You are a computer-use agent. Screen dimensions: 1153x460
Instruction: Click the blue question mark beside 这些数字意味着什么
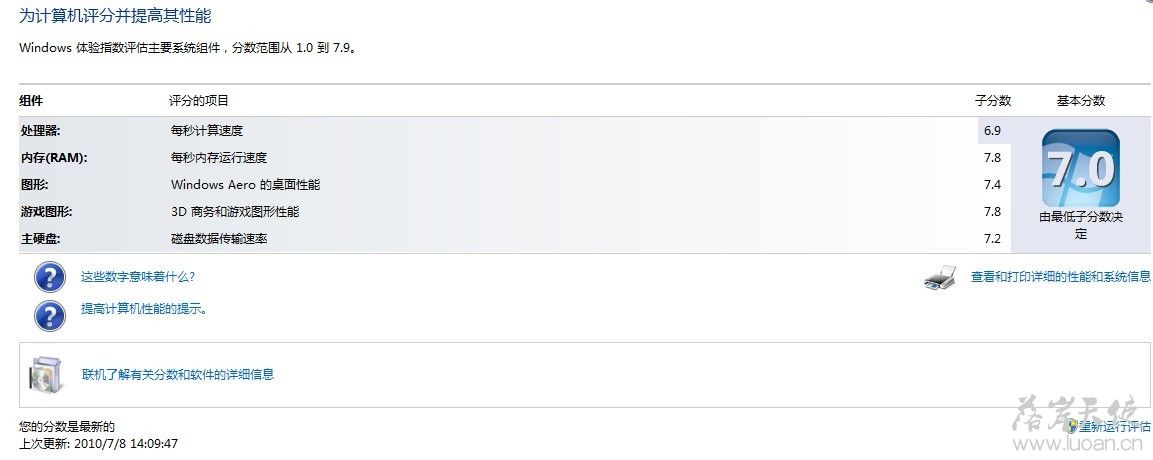50,277
